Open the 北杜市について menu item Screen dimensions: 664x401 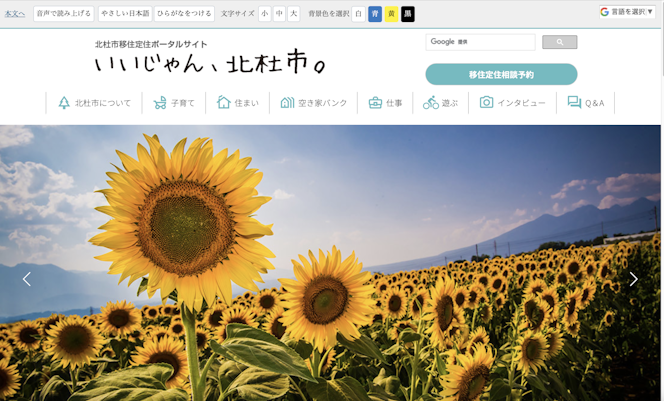pyautogui.click(x=94, y=103)
